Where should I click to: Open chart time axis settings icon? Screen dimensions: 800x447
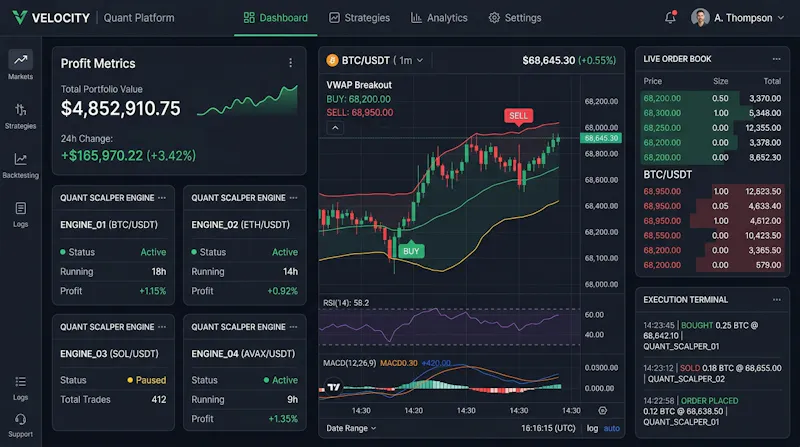point(603,410)
